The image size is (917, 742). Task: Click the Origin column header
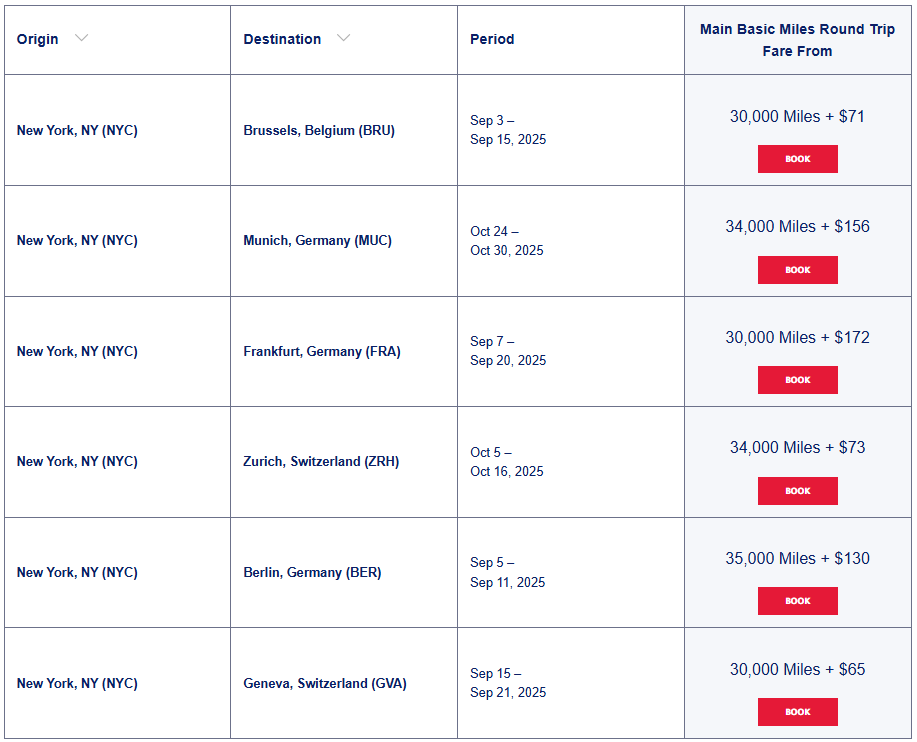(37, 39)
